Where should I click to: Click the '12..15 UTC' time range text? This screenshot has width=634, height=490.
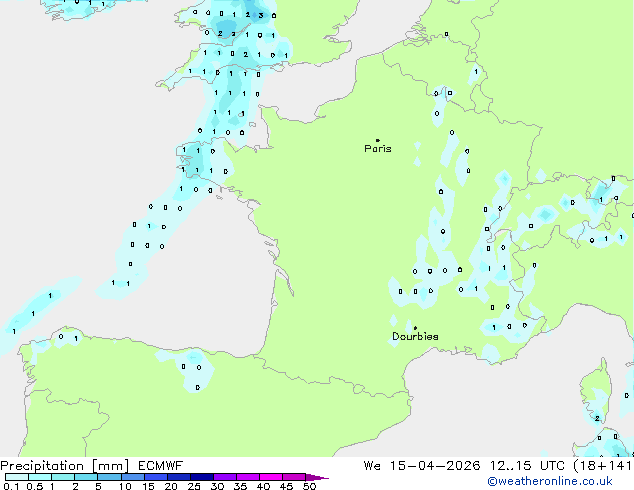coord(527,466)
